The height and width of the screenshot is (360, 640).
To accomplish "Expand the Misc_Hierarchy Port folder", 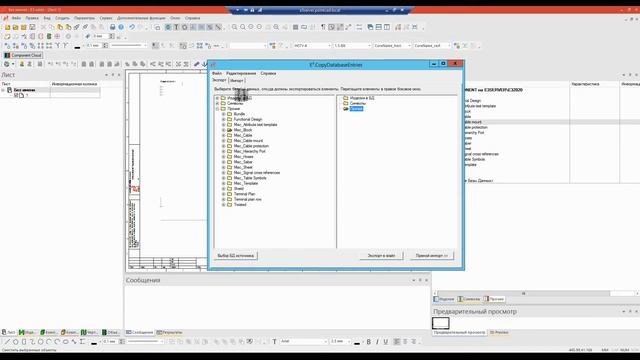I will tap(224, 151).
